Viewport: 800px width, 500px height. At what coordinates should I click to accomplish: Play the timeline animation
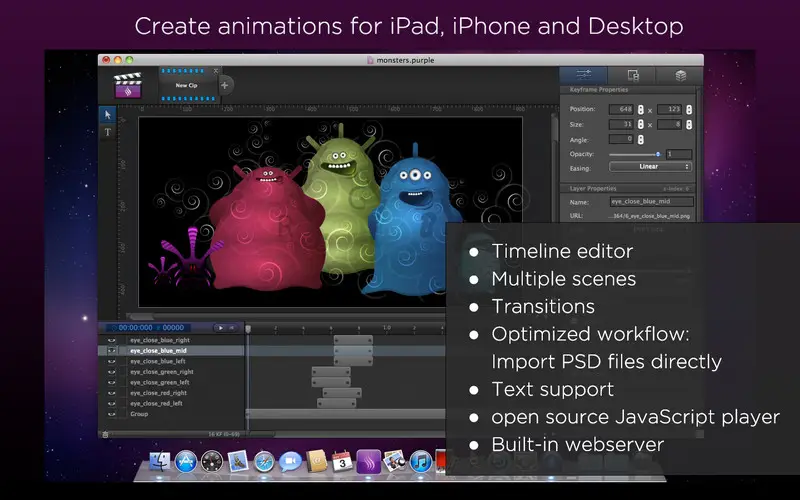click(221, 328)
